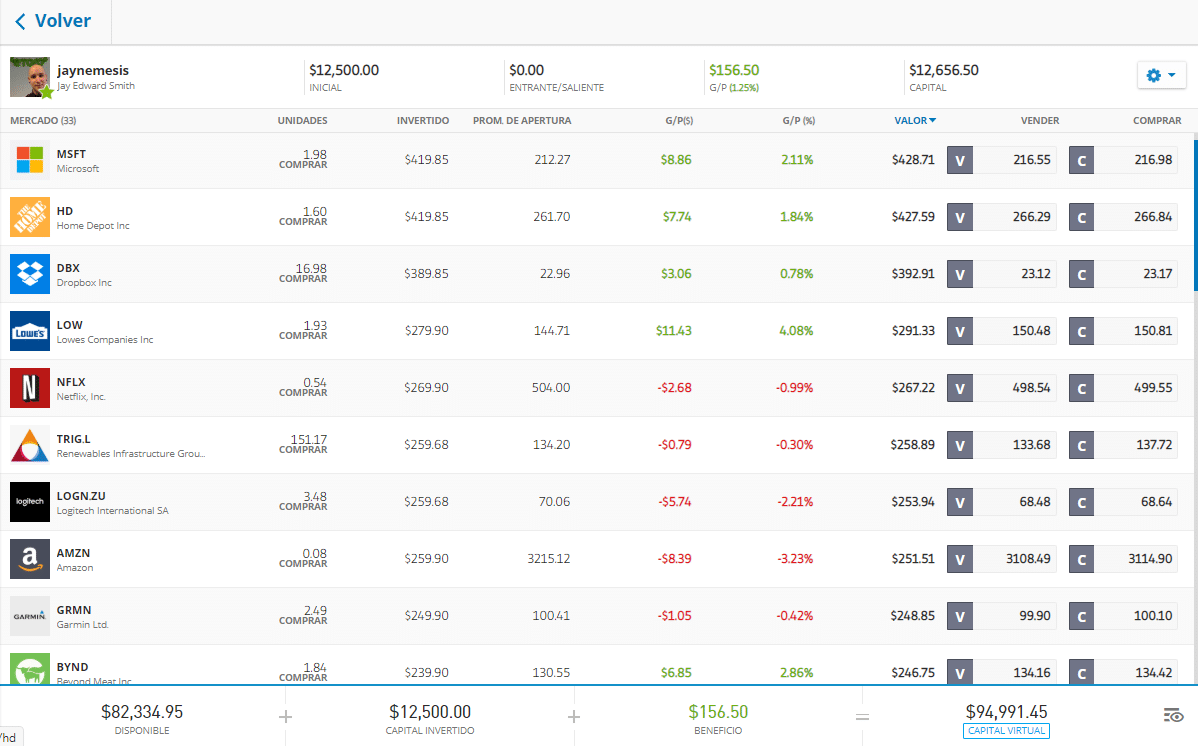1198x746 pixels.
Task: Click AMZN loss percentage -3.23%
Action: tap(795, 559)
